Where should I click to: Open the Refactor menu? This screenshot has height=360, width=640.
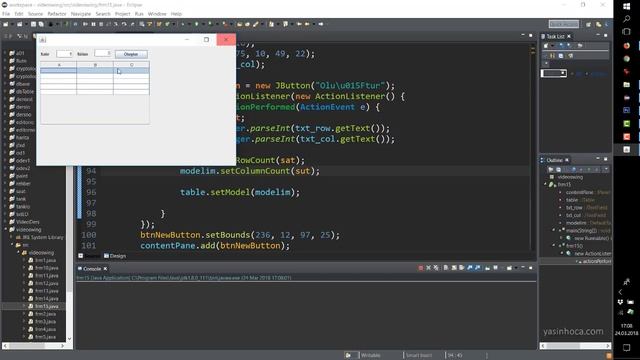[57, 14]
